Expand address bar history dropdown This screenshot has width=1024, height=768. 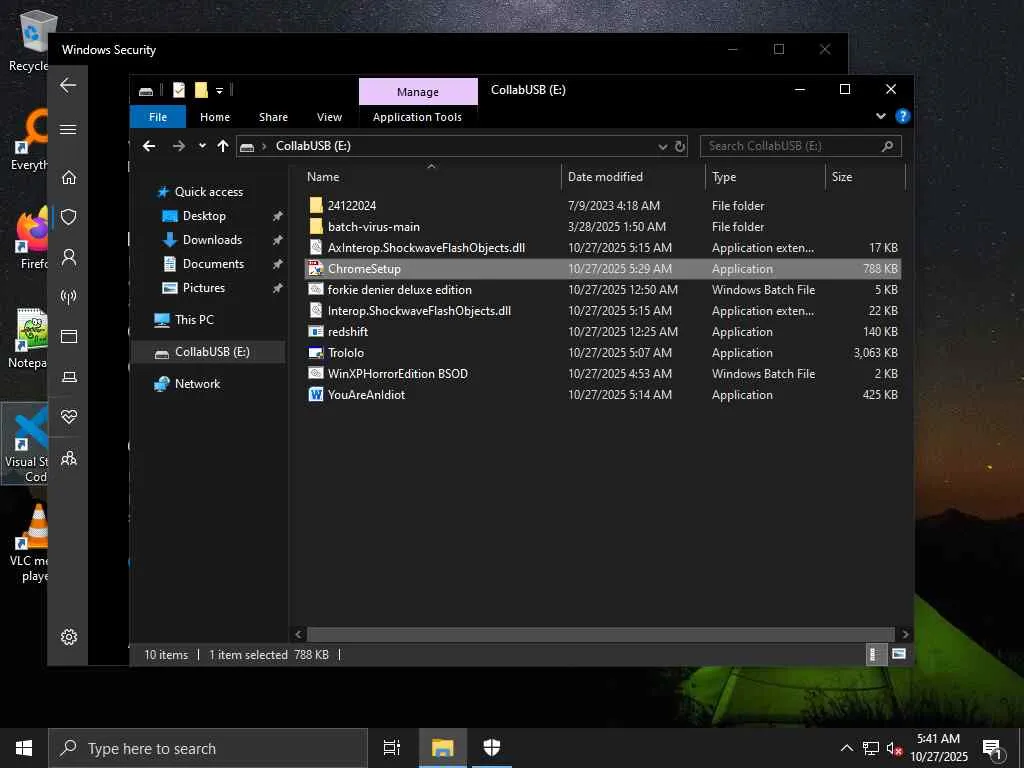(x=663, y=147)
